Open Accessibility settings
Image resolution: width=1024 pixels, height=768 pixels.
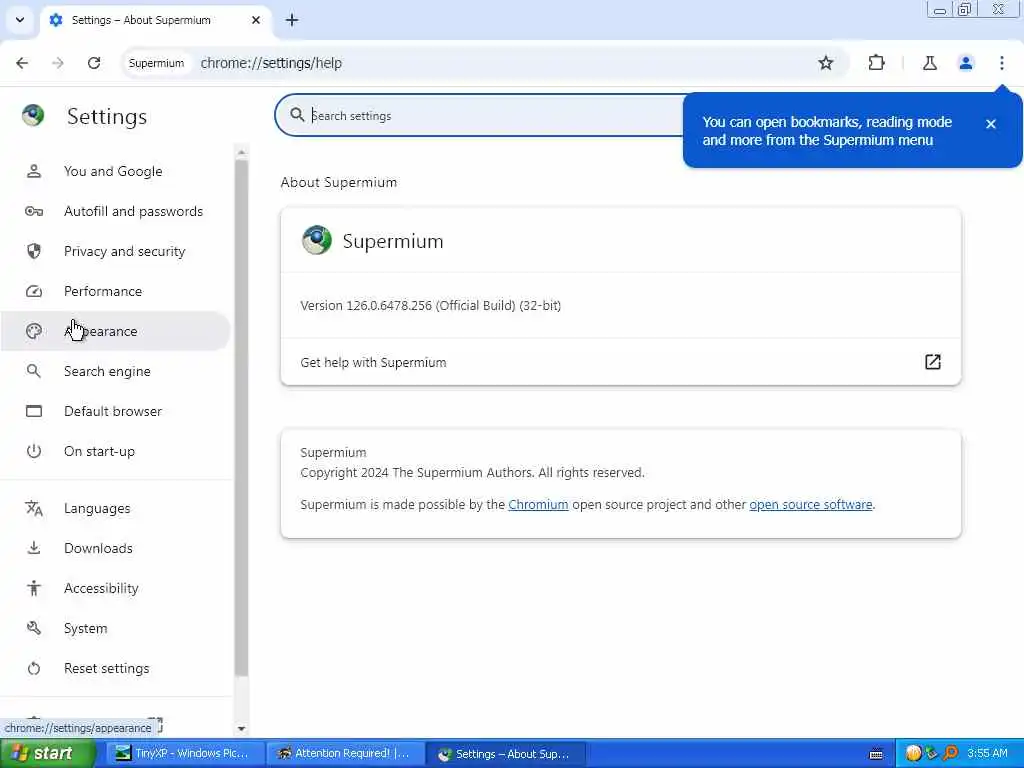[x=115, y=588]
